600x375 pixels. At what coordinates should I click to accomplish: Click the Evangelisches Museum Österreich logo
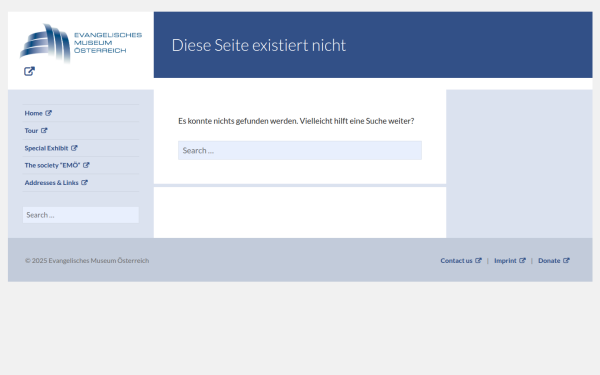(x=81, y=43)
